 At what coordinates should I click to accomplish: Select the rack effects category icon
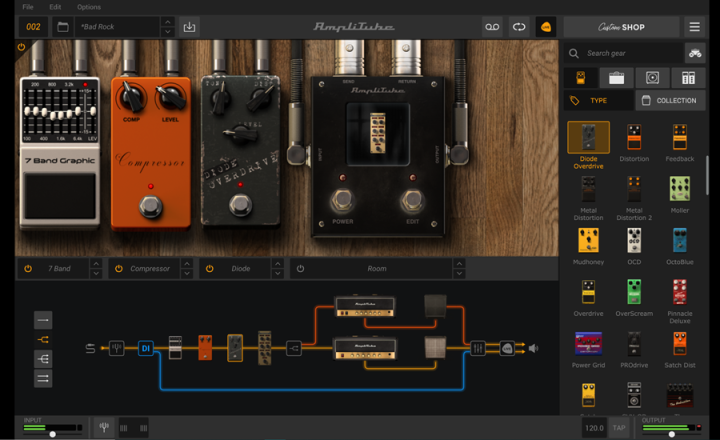[688, 78]
